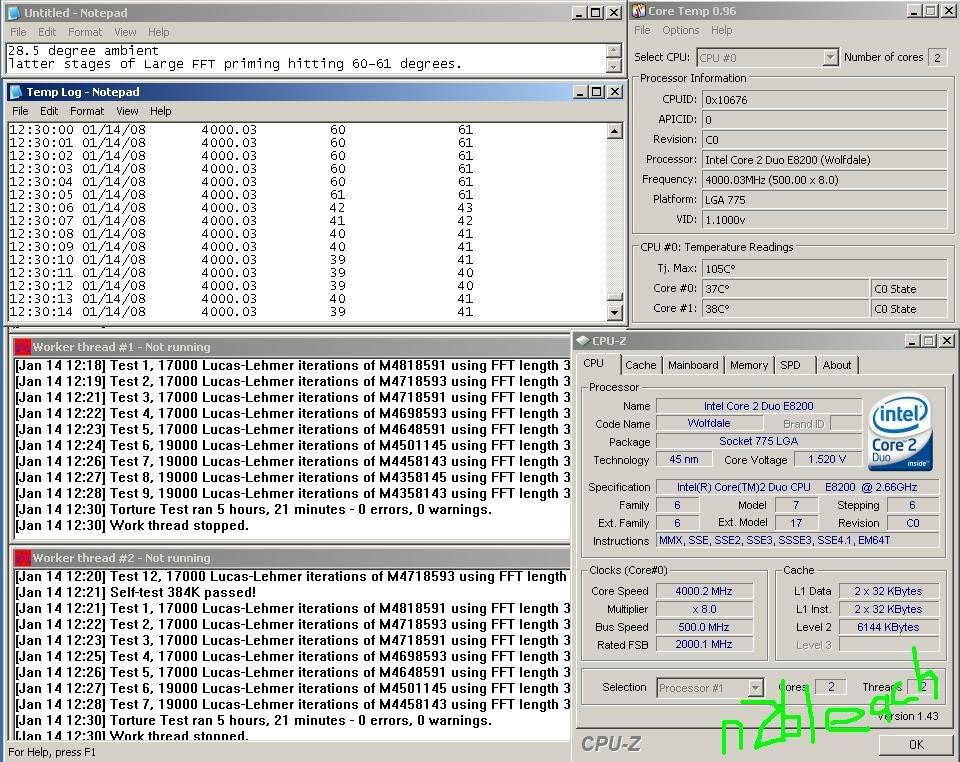Click the VID field showing 1.1000v

pos(824,220)
